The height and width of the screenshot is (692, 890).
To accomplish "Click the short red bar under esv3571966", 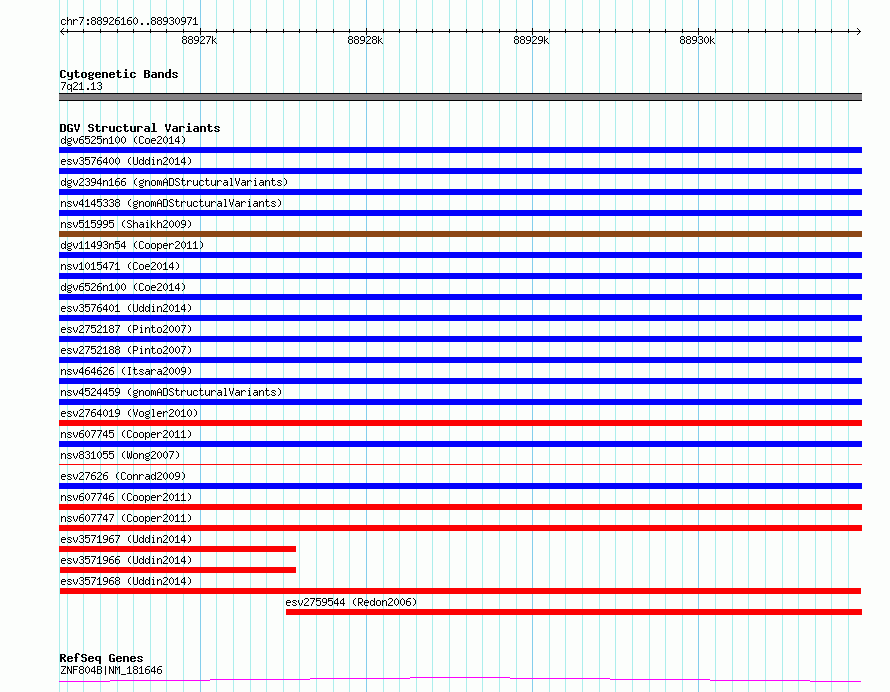I will click(x=178, y=570).
